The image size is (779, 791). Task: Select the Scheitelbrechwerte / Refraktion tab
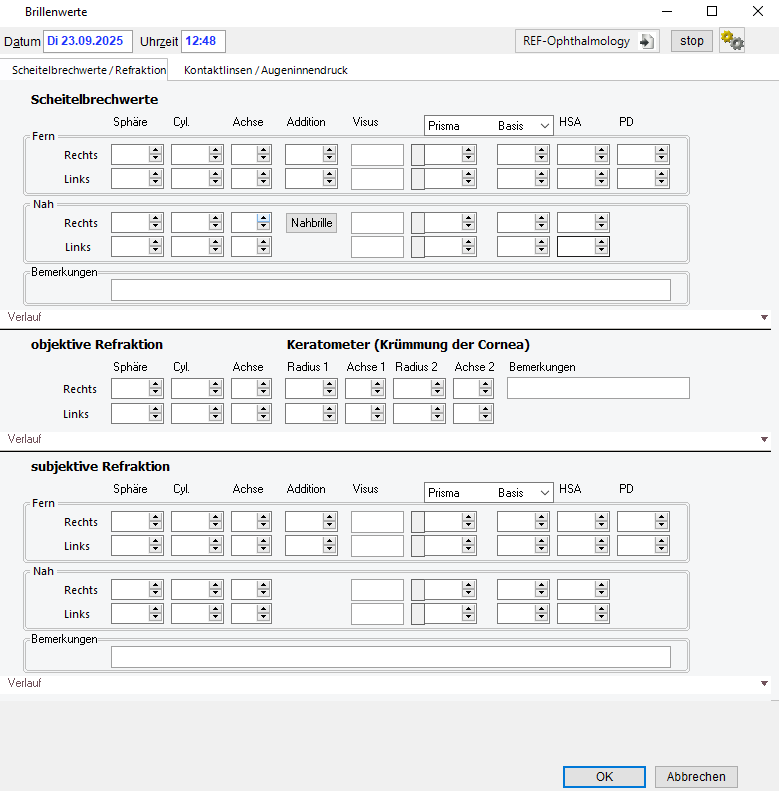coord(88,70)
